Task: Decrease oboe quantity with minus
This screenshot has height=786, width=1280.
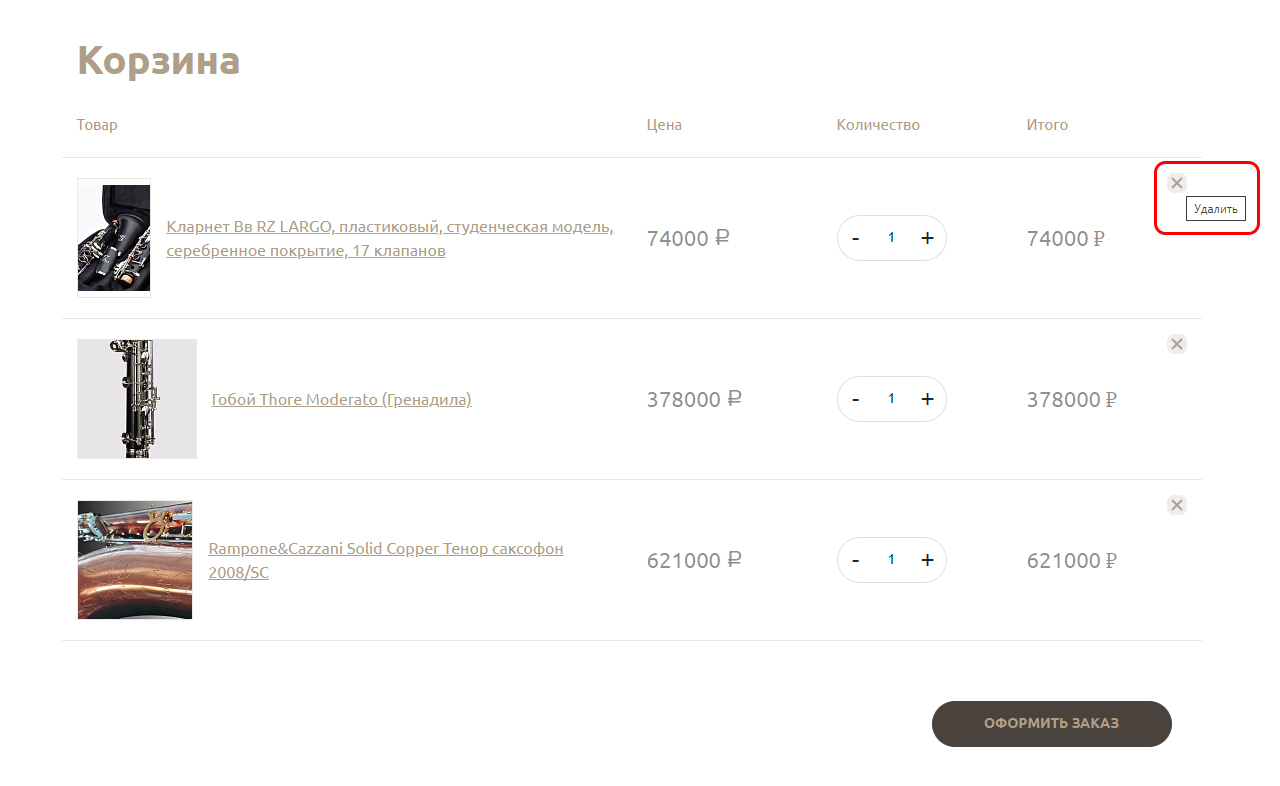Action: (856, 399)
